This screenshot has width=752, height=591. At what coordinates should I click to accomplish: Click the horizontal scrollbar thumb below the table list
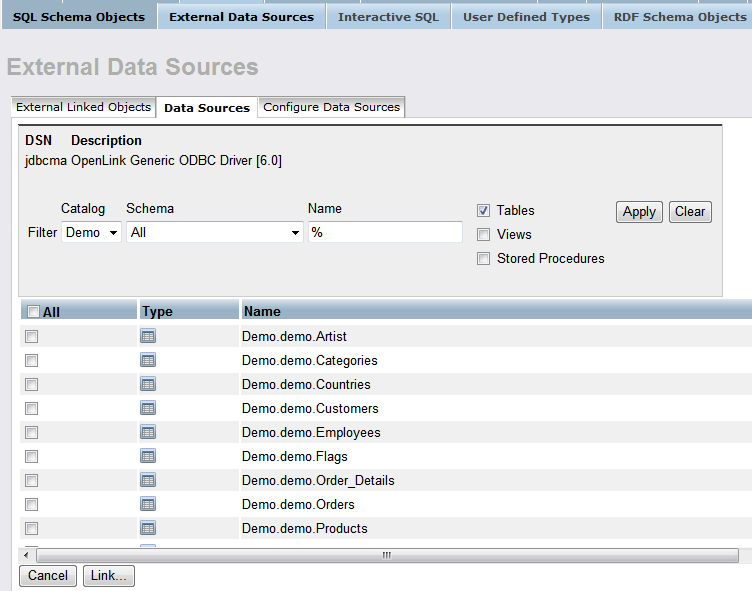pyautogui.click(x=386, y=555)
